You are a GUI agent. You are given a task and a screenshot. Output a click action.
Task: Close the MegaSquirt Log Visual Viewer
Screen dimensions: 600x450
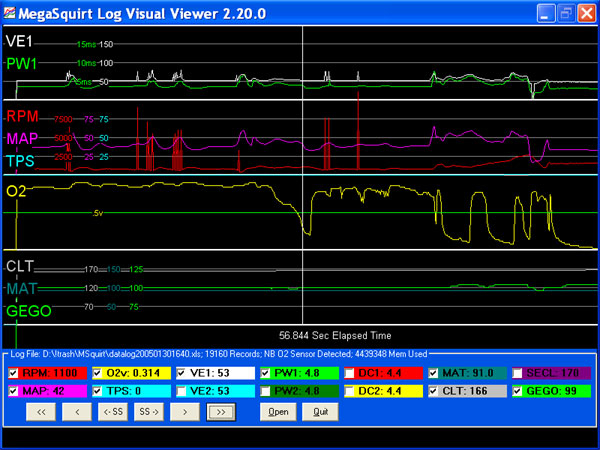[x=587, y=14]
